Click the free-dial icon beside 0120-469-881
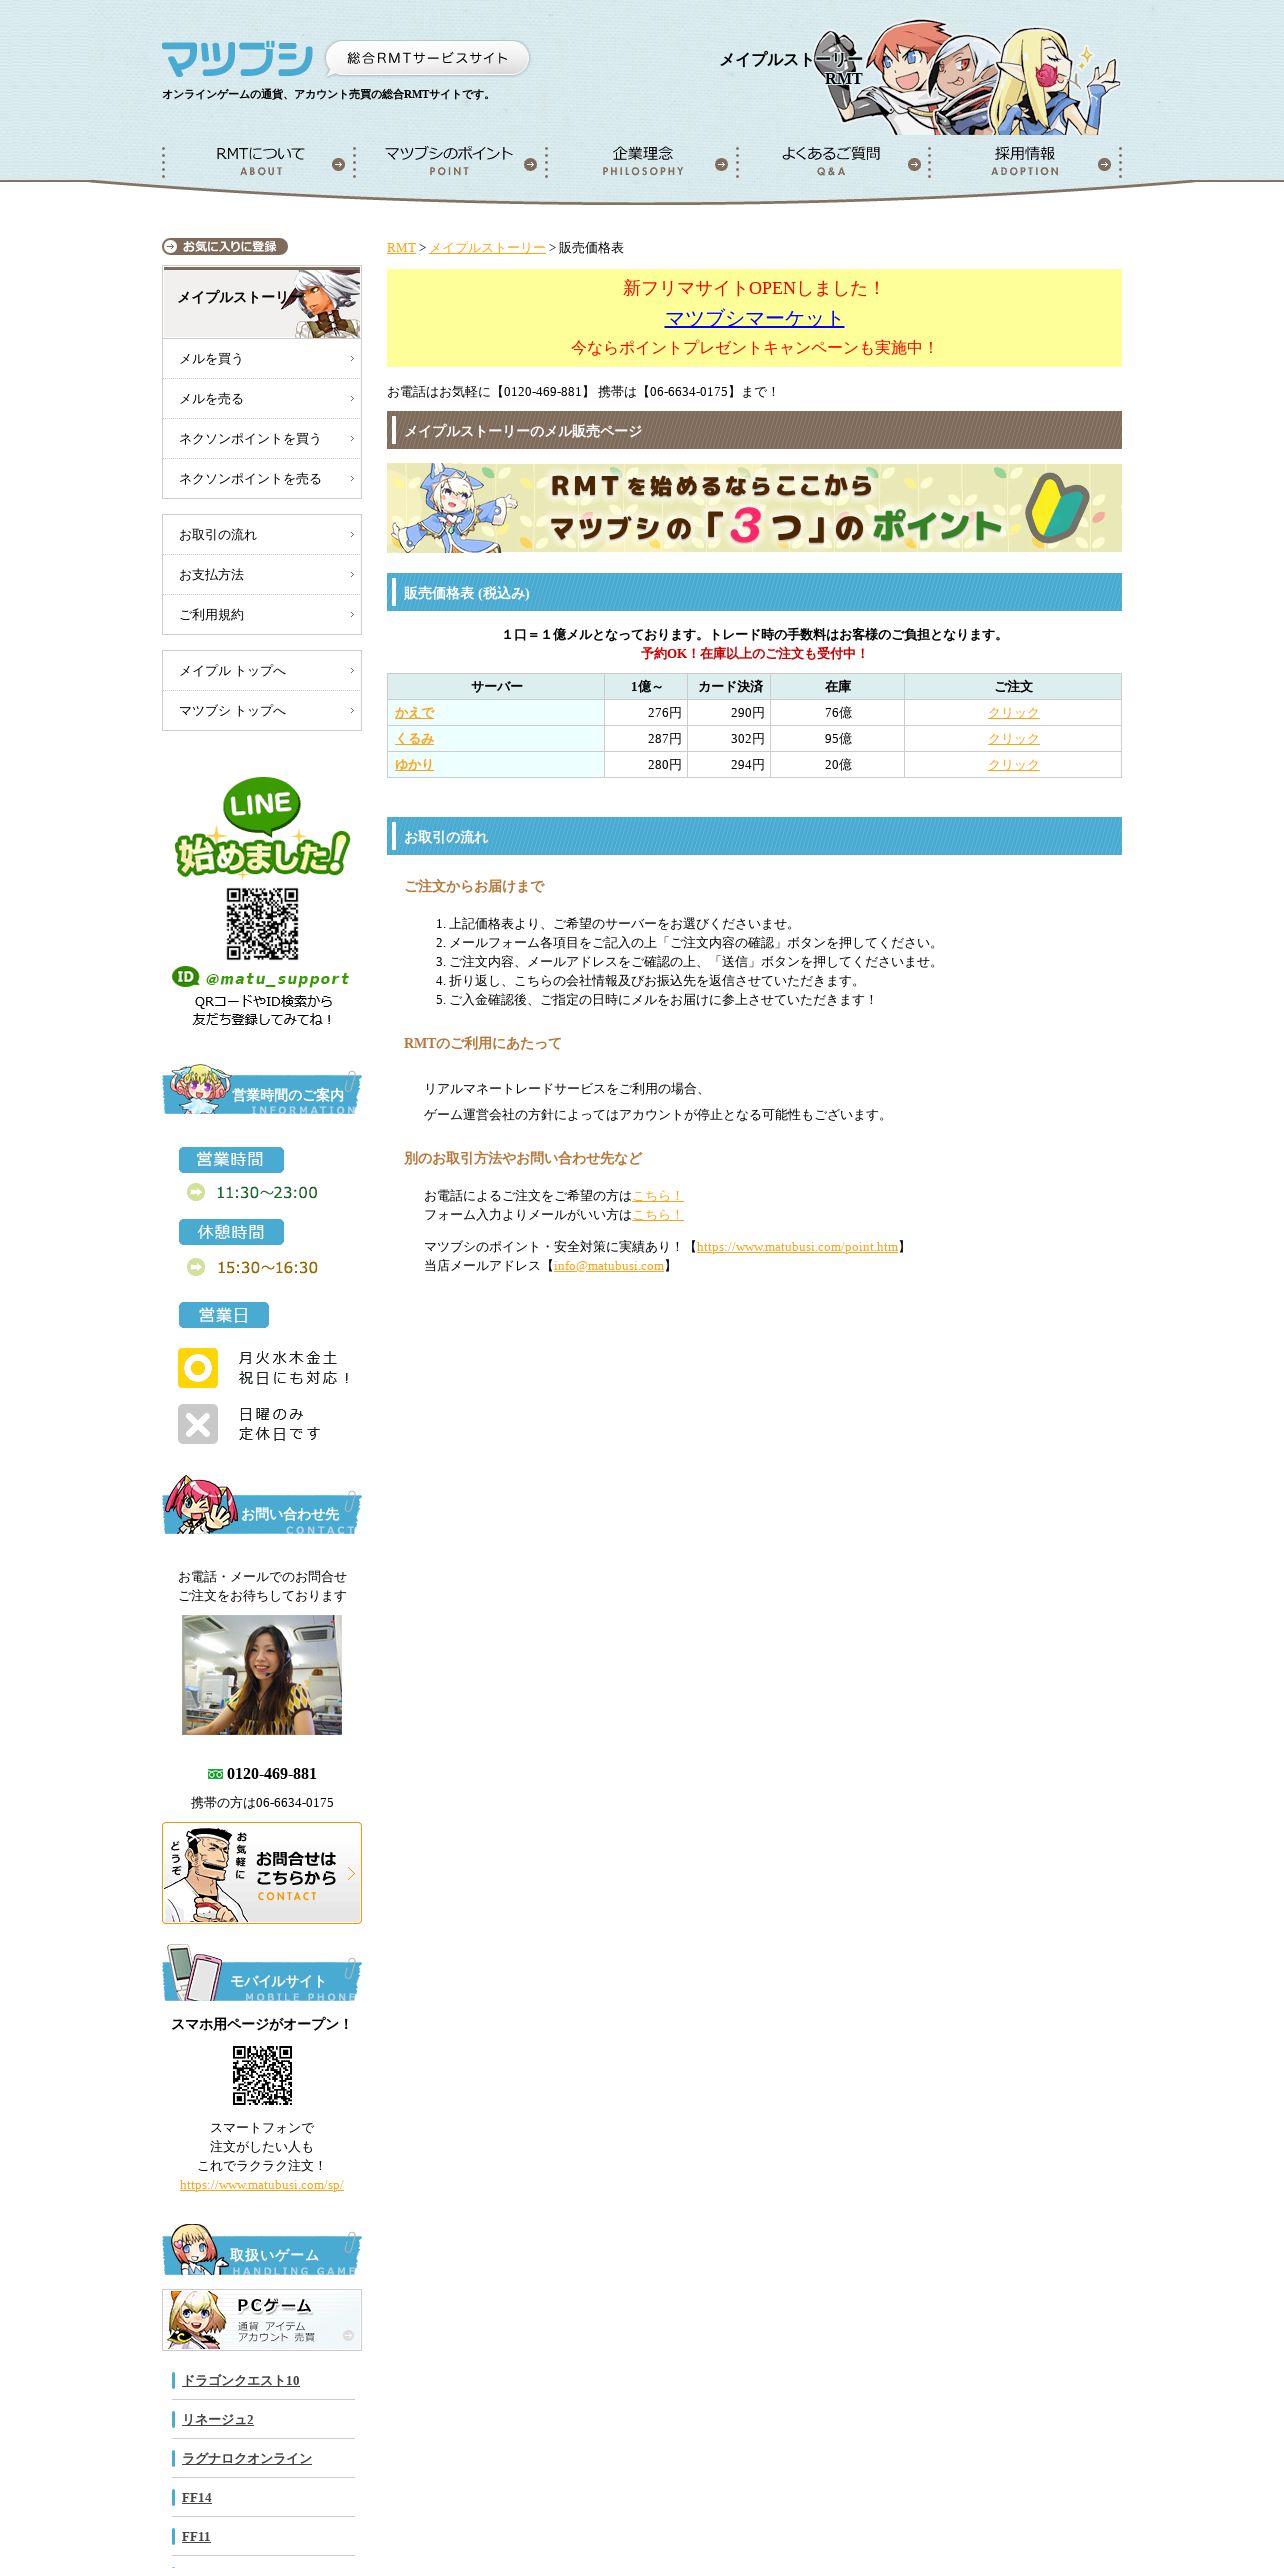Viewport: 1284px width, 2568px height. coord(215,1774)
